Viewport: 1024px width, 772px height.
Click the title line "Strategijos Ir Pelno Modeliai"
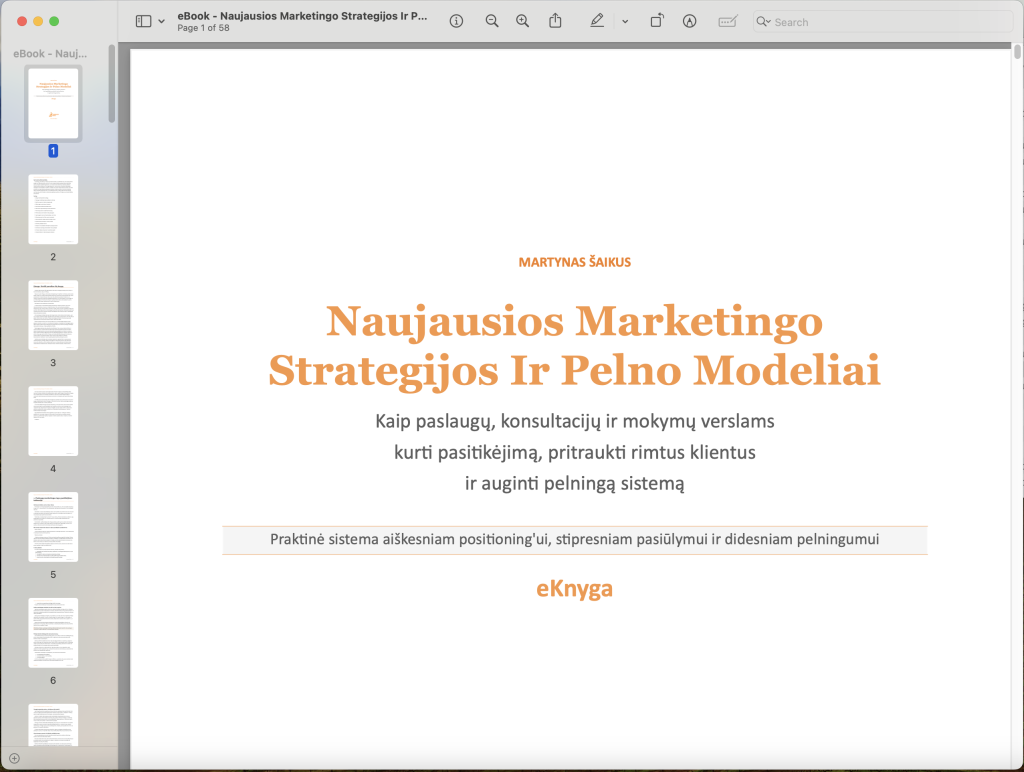pos(575,370)
